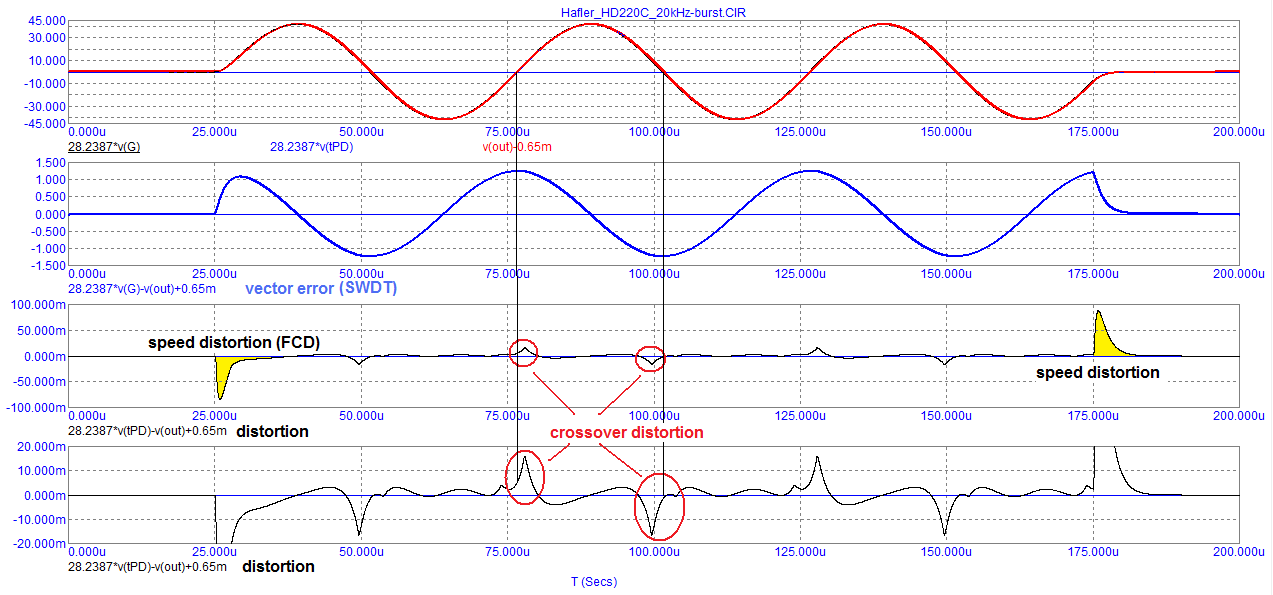The height and width of the screenshot is (595, 1273).
Task: Click the 30.000 y-axis label
Action: (46, 38)
